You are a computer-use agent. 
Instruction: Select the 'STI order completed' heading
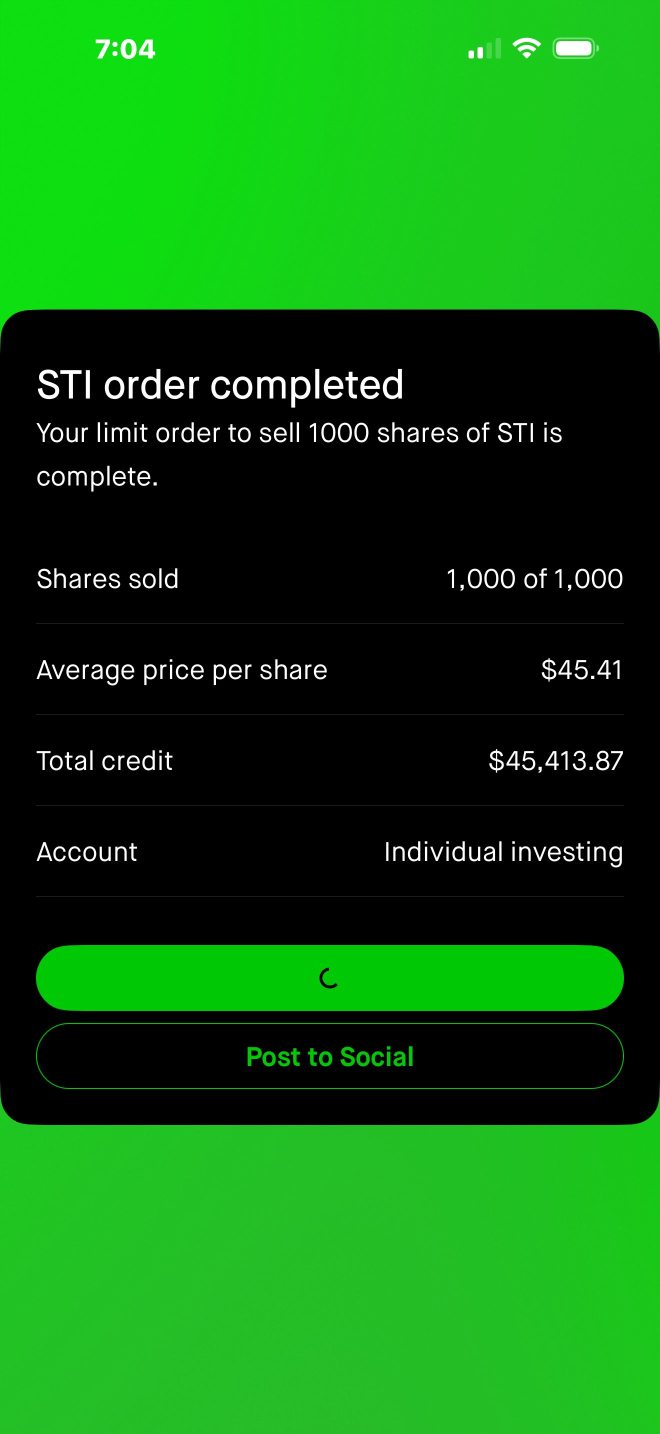(220, 385)
